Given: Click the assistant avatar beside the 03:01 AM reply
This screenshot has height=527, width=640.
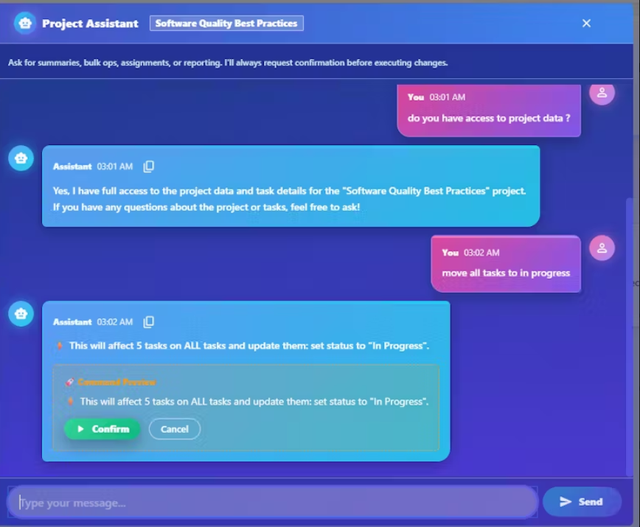Looking at the screenshot, I should [21, 158].
